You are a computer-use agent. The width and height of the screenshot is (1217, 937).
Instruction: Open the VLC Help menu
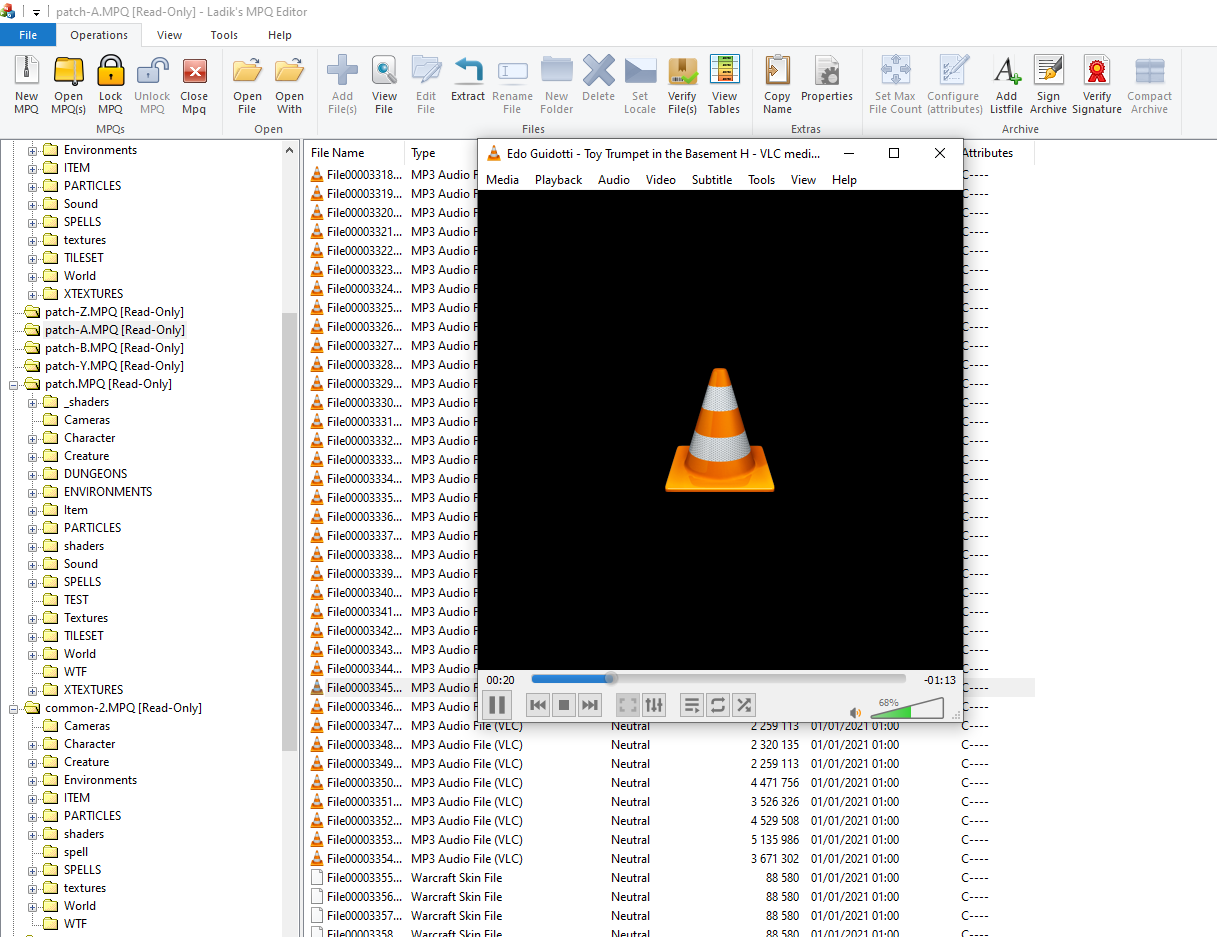pyautogui.click(x=844, y=180)
